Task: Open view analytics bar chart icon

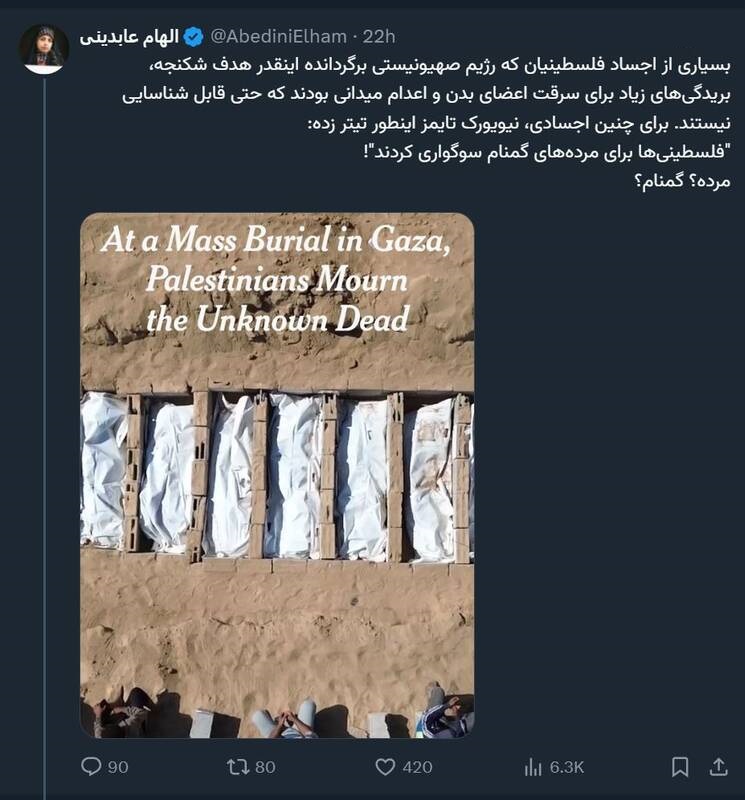Action: (x=533, y=767)
